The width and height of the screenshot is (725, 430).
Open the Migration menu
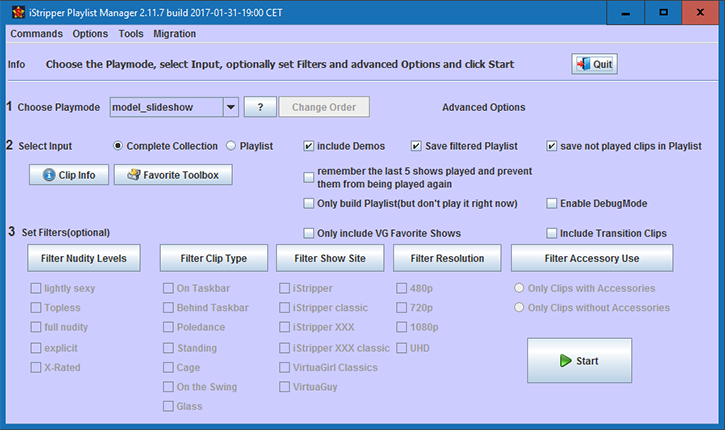click(x=175, y=34)
